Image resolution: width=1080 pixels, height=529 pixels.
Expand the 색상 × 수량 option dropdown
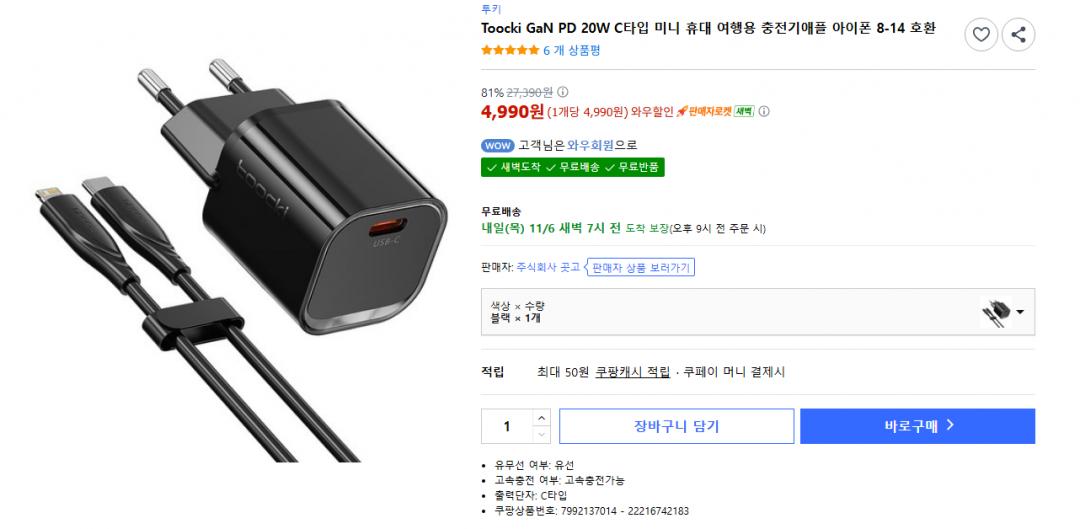pos(758,312)
